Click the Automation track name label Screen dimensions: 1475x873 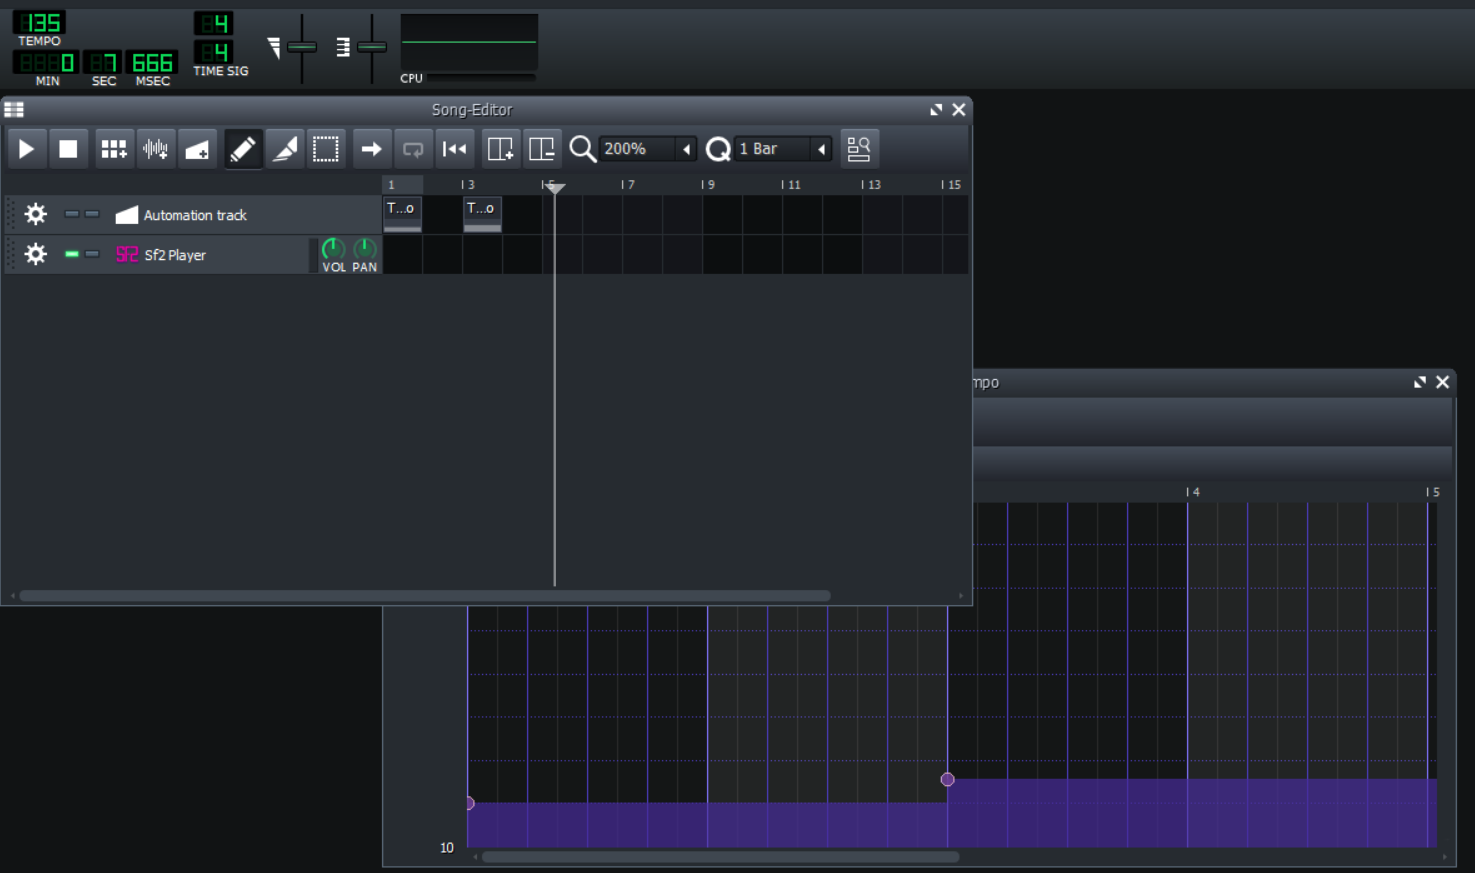(195, 215)
